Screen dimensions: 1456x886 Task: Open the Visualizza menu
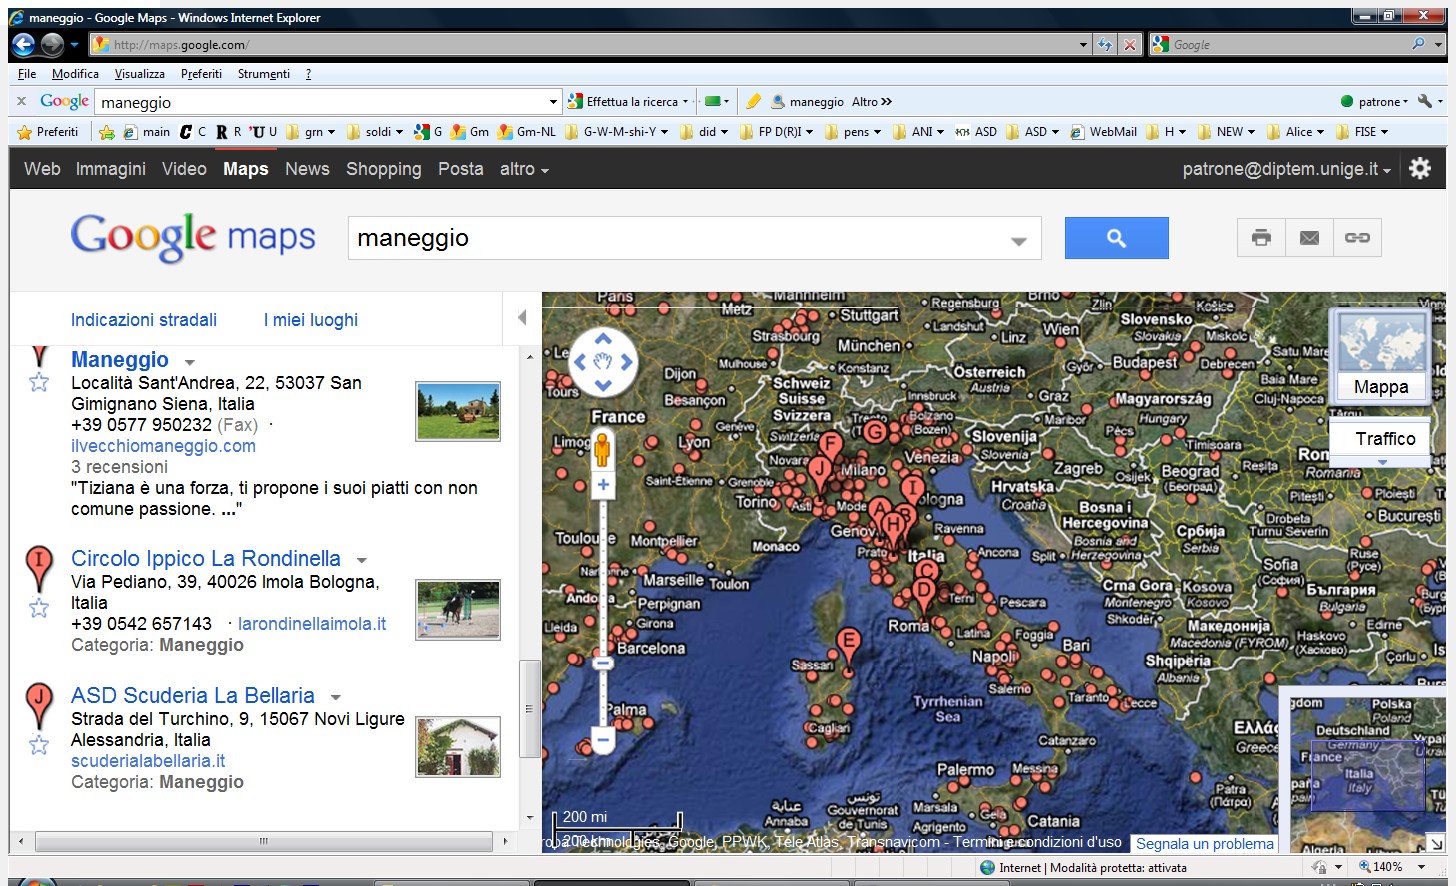pos(139,74)
